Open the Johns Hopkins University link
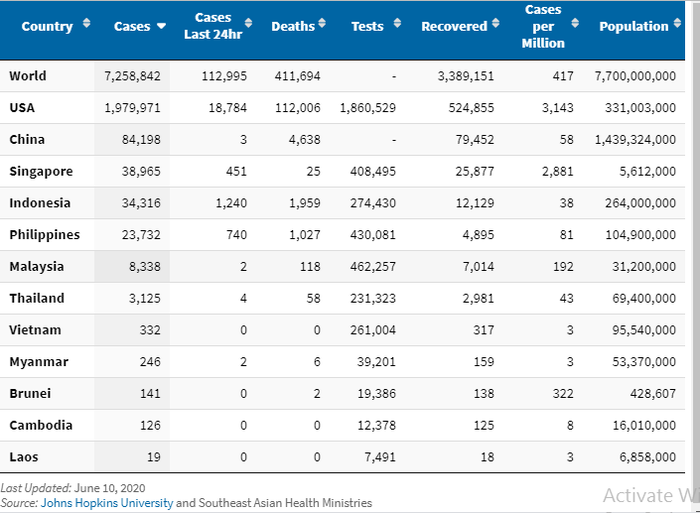Viewport: 700px width, 513px height. click(106, 503)
